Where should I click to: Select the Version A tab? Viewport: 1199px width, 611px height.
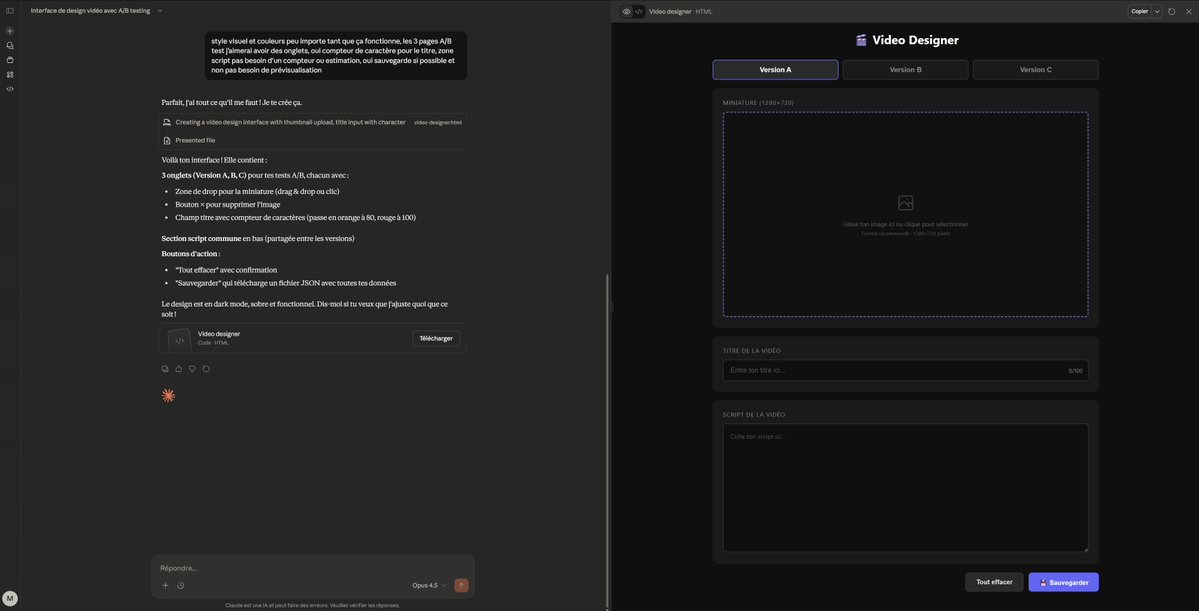point(775,70)
